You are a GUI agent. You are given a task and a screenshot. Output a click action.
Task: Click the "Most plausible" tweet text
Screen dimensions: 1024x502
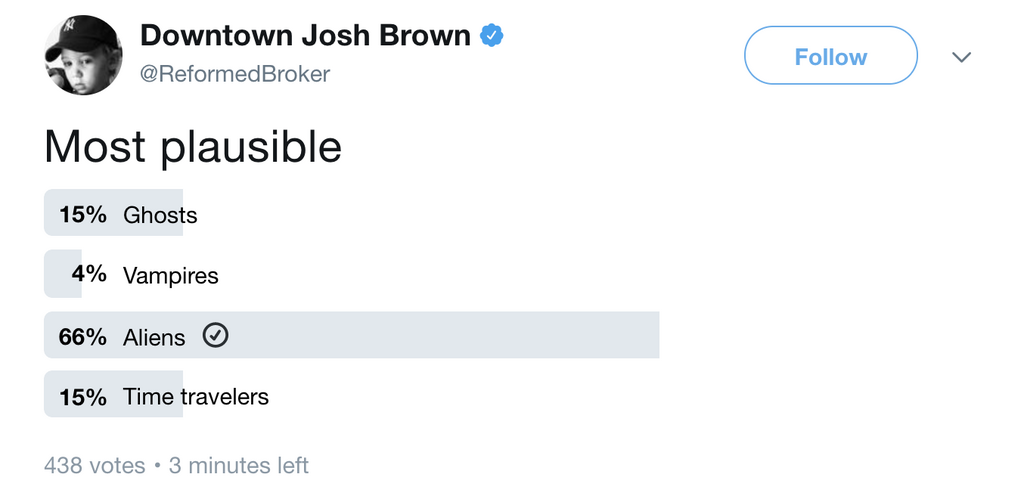tap(193, 147)
